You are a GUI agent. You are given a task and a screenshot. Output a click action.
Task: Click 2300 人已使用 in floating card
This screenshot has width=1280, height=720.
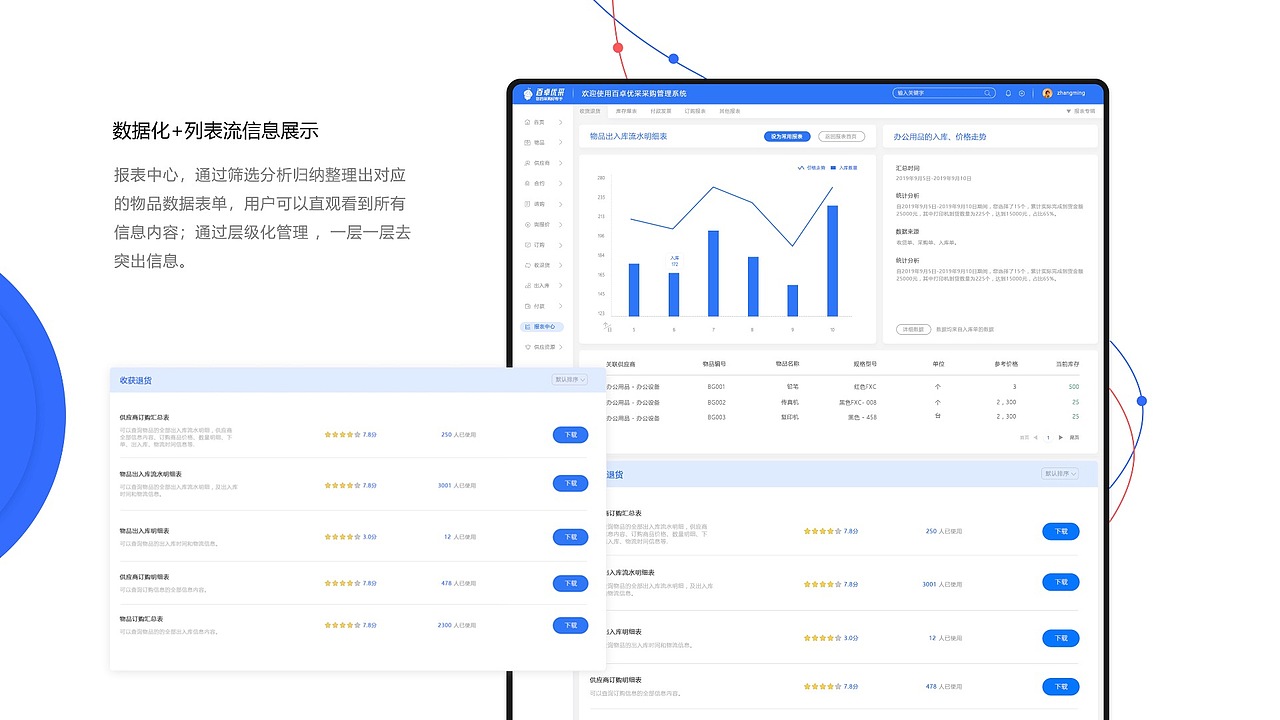click(457, 625)
